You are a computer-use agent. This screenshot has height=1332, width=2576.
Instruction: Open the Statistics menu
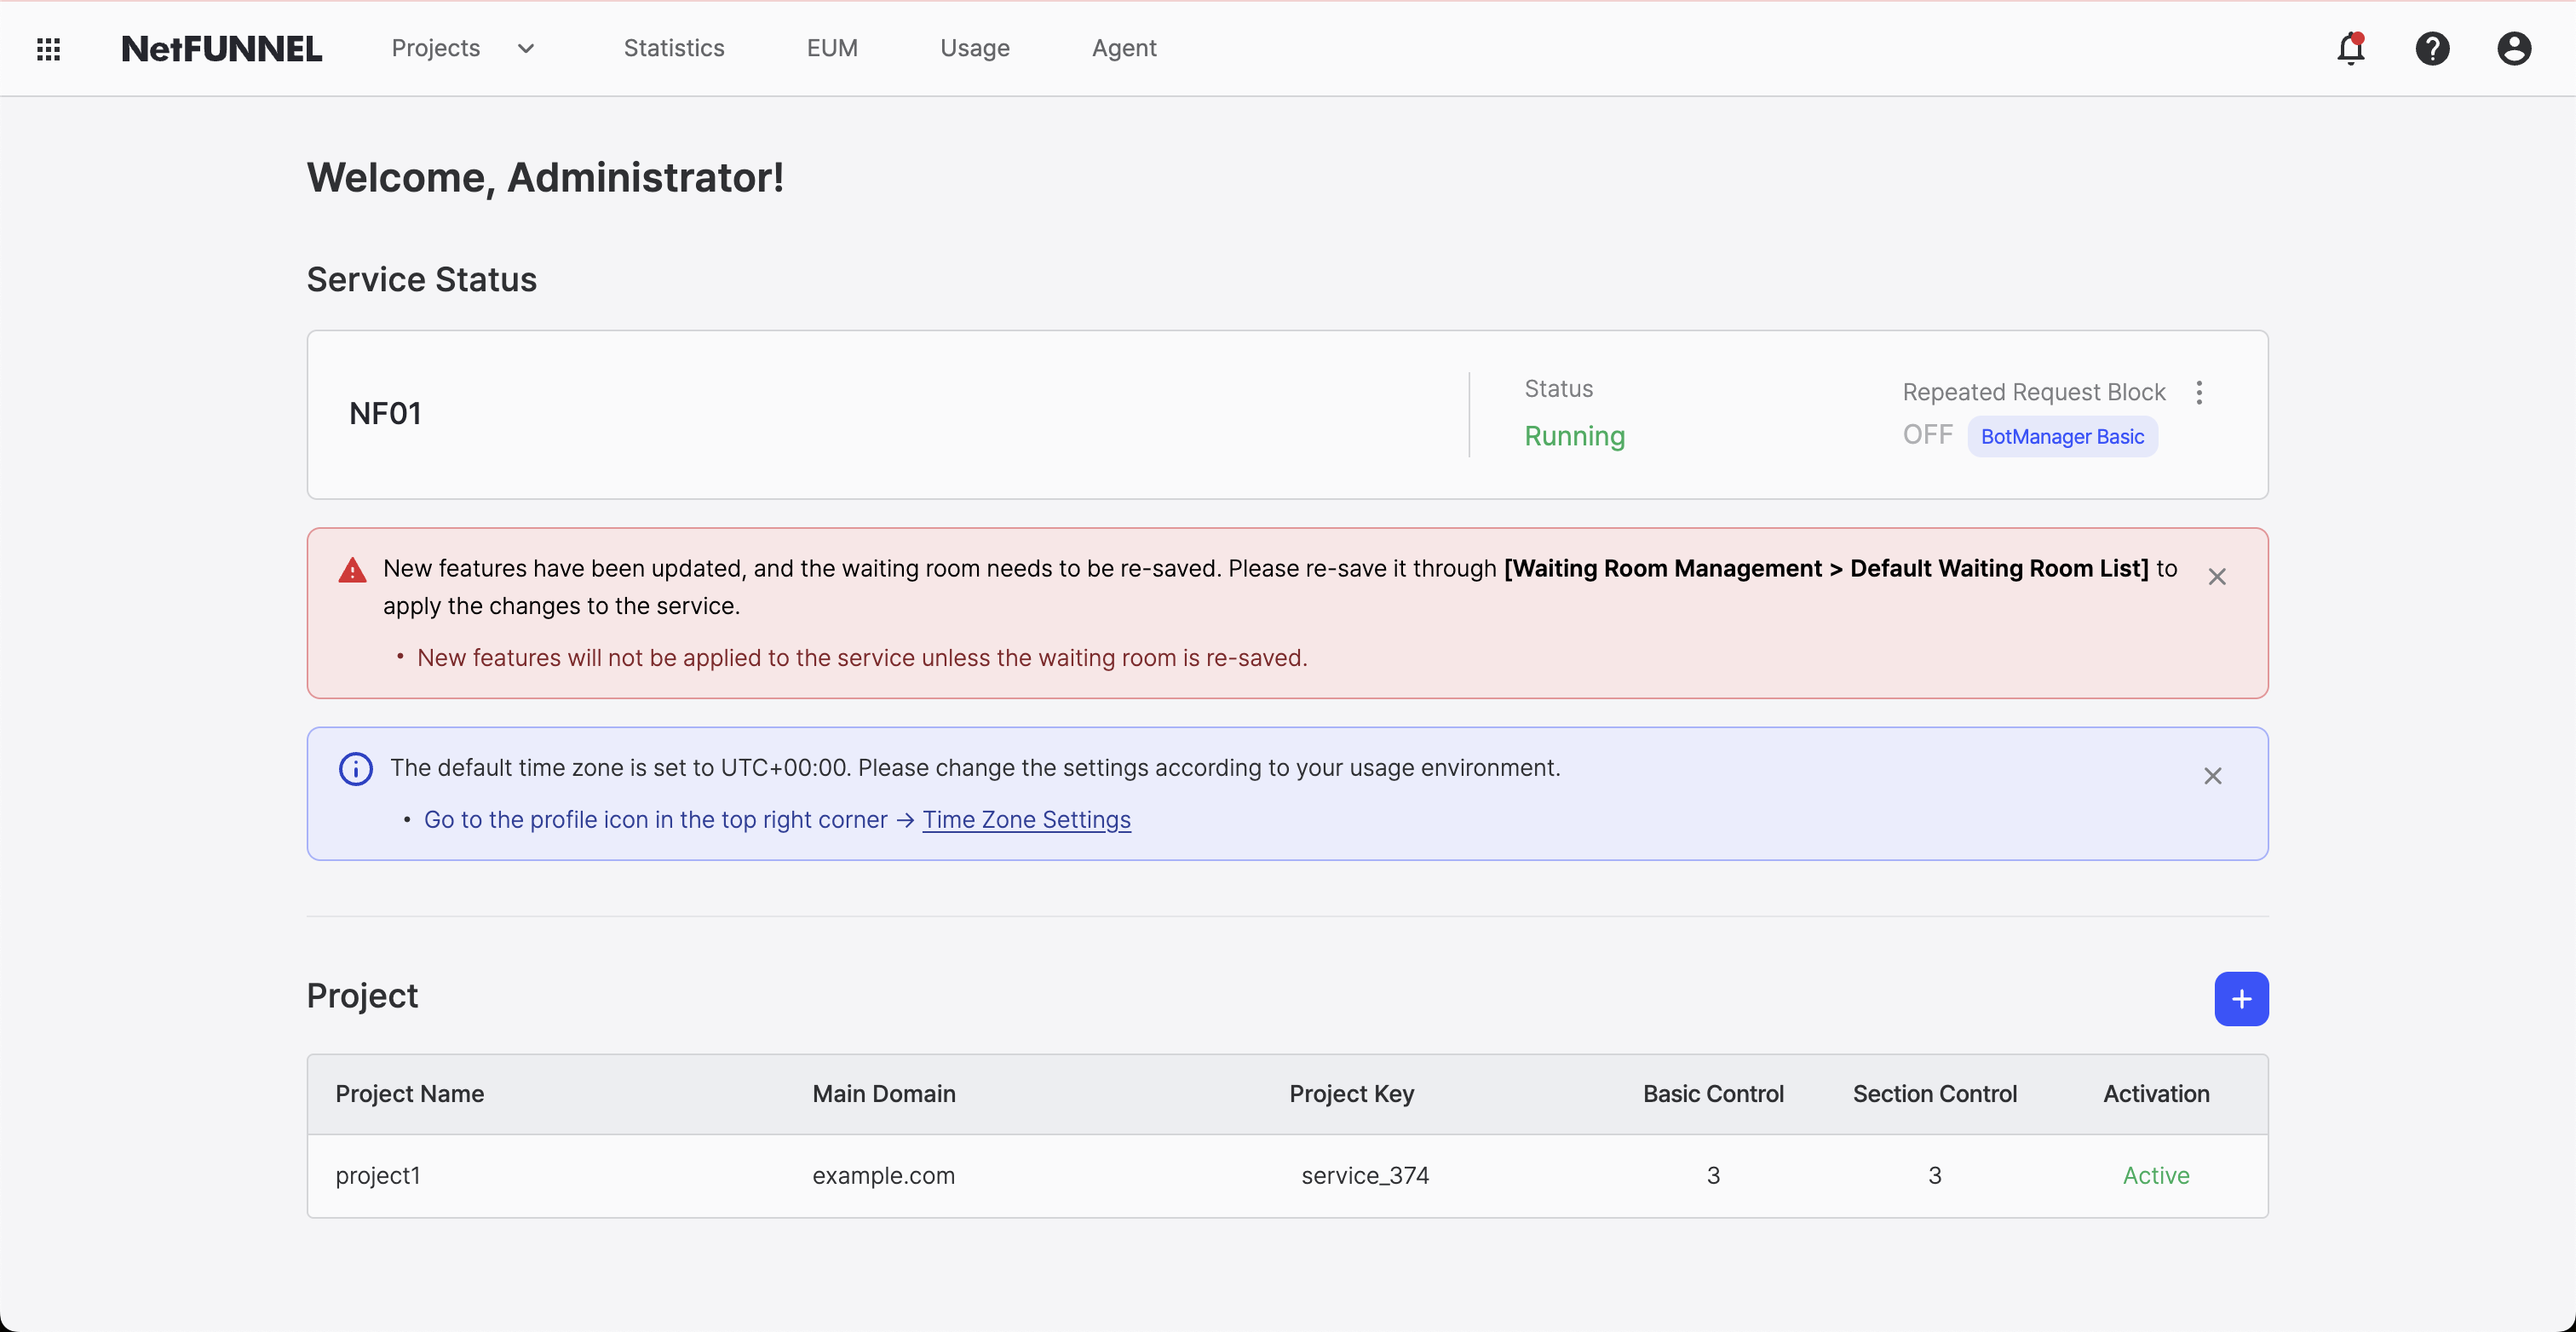674,47
